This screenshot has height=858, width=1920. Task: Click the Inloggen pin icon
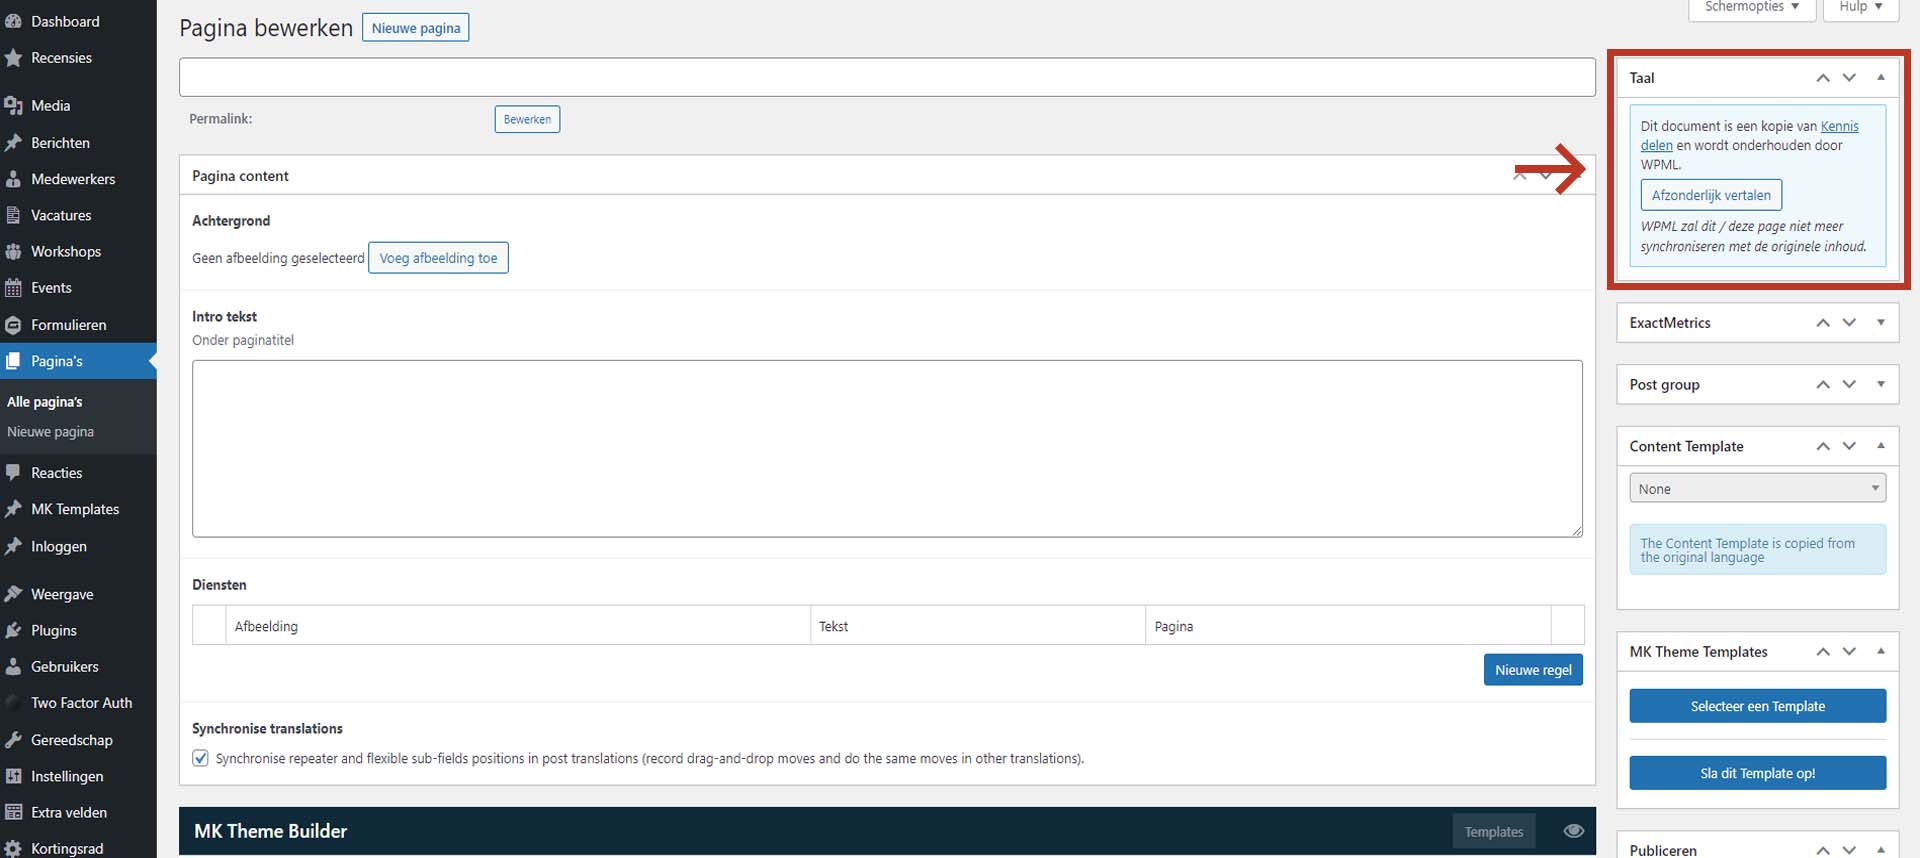click(x=13, y=546)
